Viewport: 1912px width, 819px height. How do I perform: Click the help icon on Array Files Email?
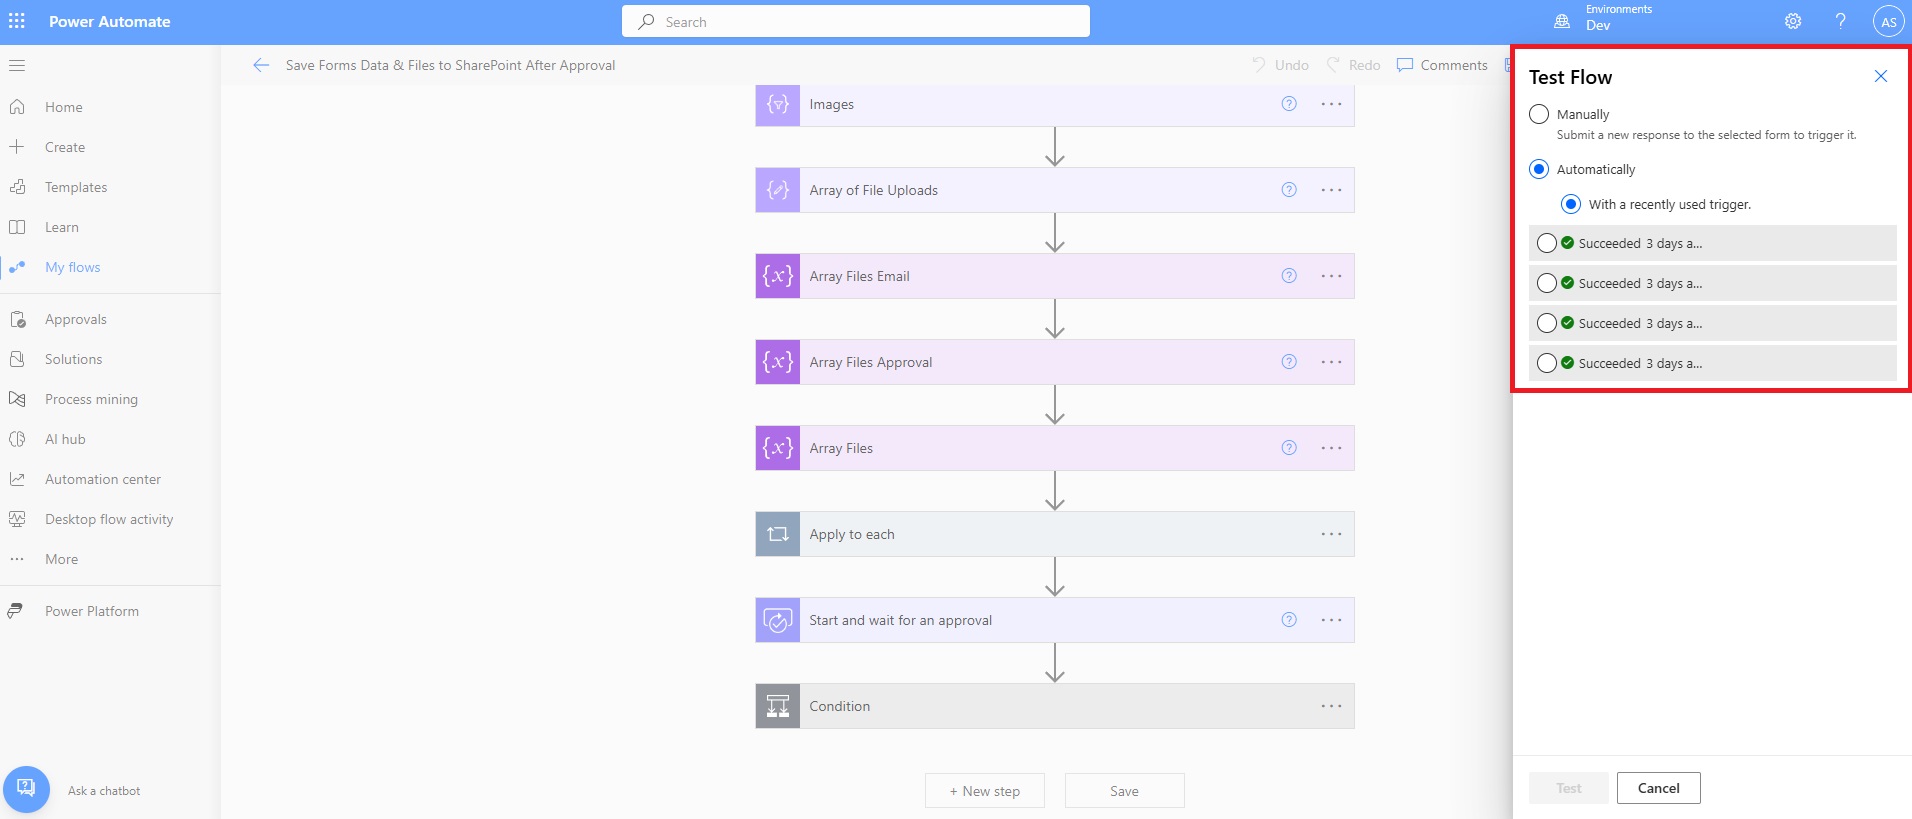click(x=1289, y=276)
